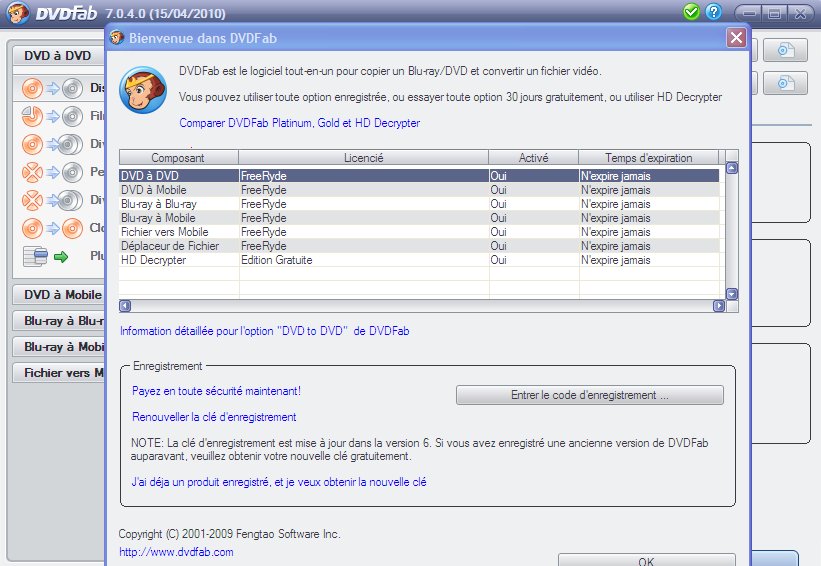Open the http://www.dvdfab.com link
The image size is (821, 566).
(176, 552)
